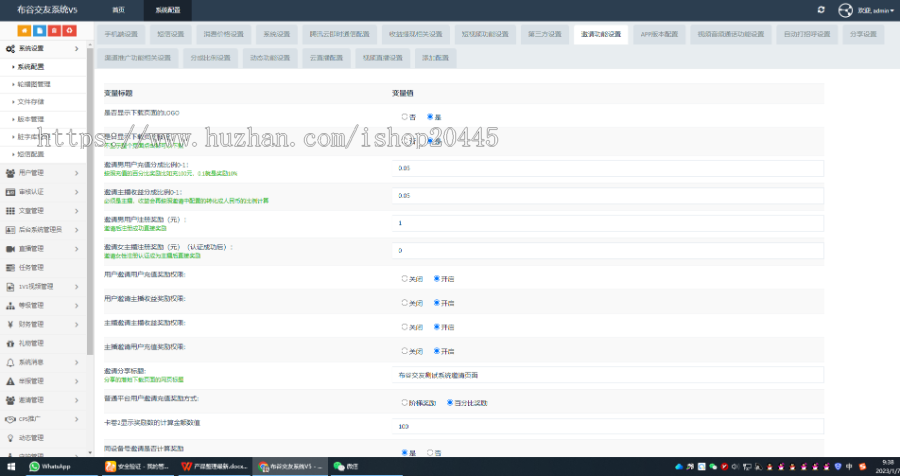Expand the CPS推广 chevron
The width and height of the screenshot is (900, 476).
[77, 419]
